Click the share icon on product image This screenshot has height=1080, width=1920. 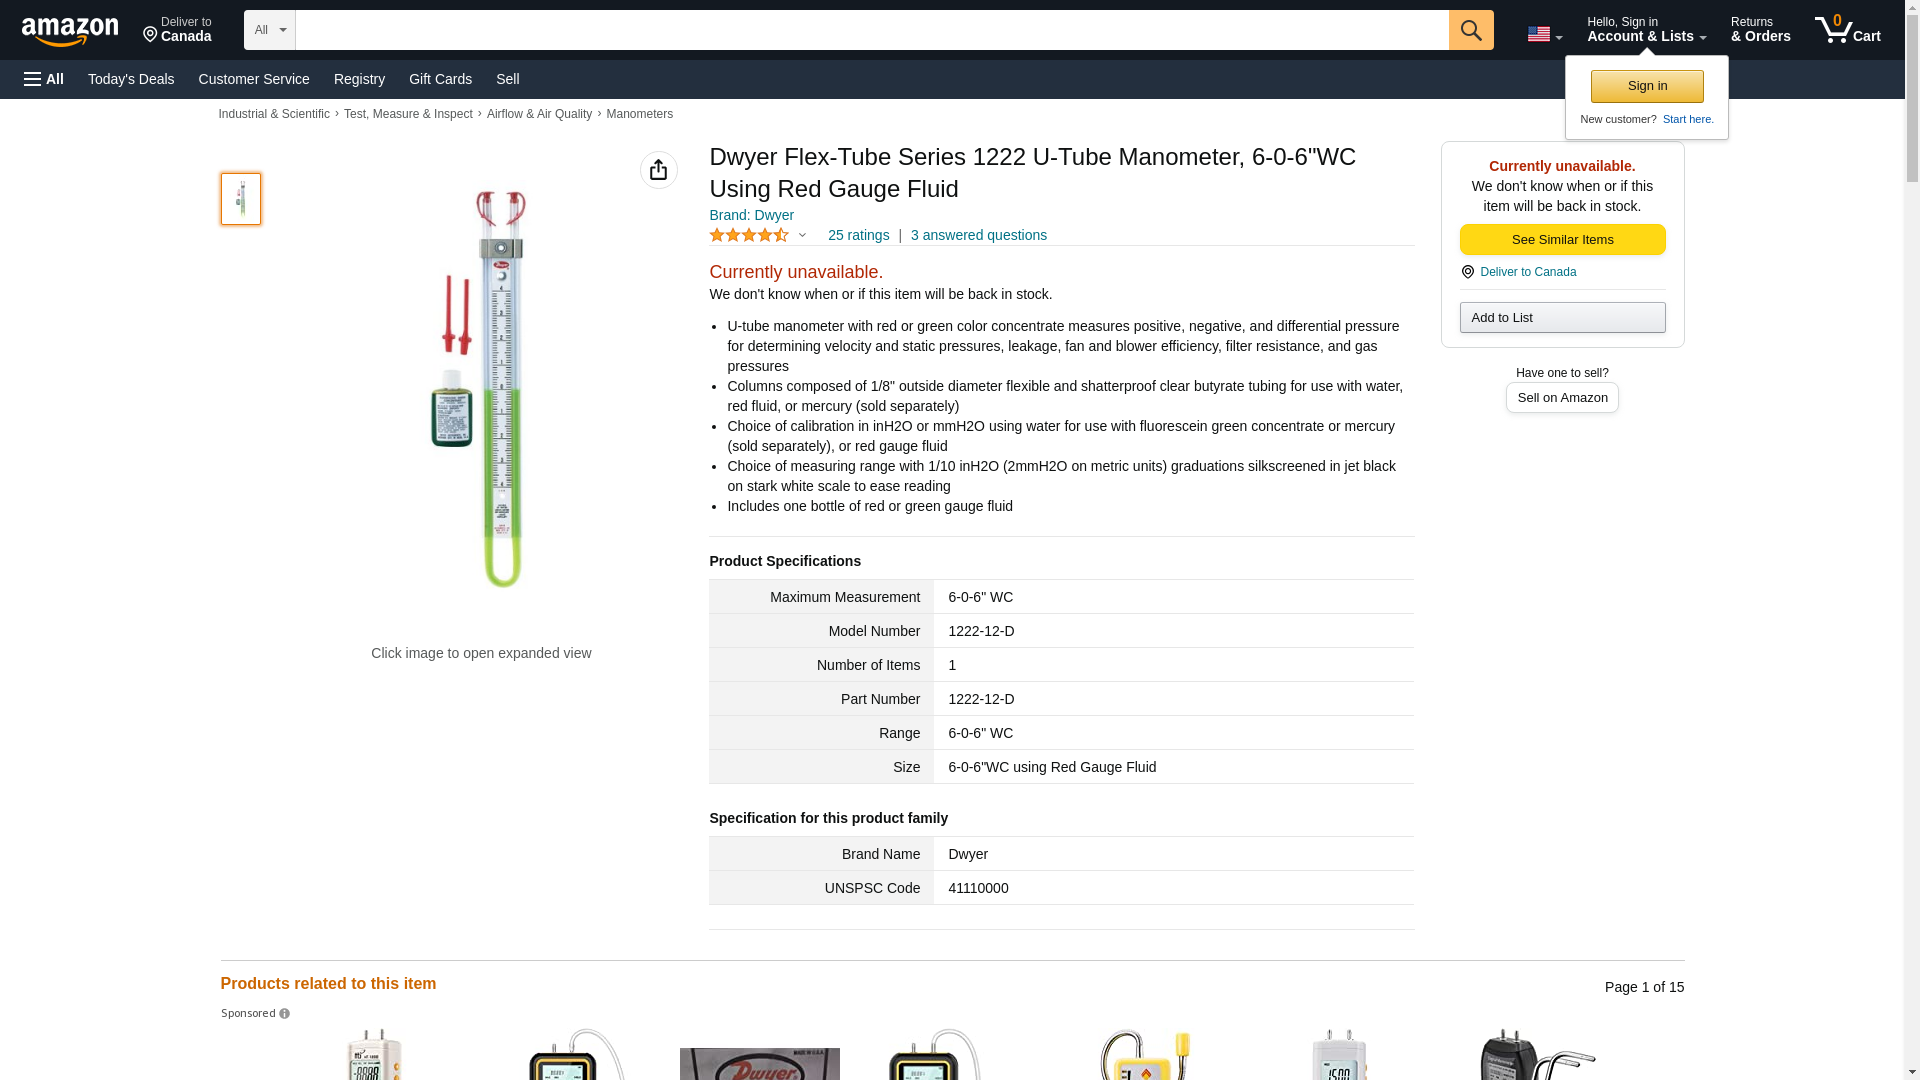[658, 170]
